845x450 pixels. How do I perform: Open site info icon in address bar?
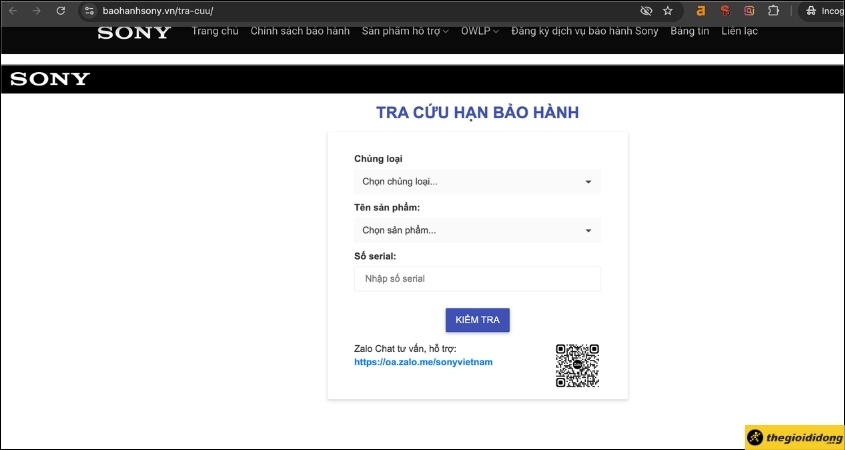click(89, 11)
